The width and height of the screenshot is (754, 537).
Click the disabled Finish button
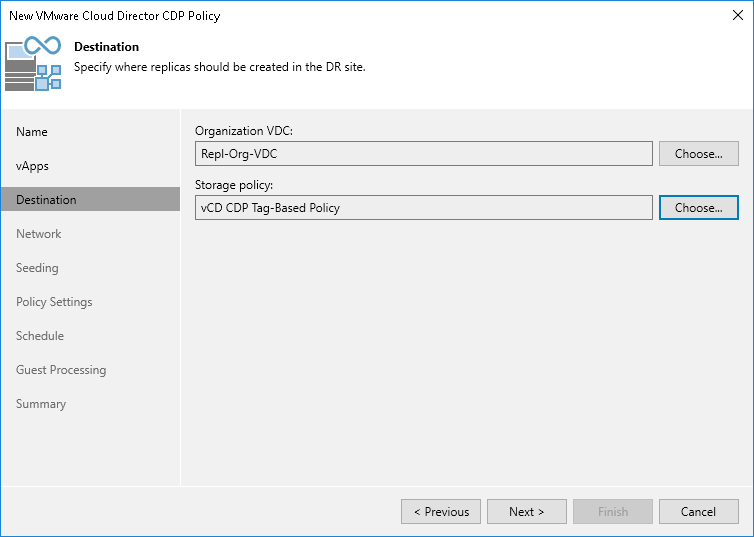click(613, 512)
